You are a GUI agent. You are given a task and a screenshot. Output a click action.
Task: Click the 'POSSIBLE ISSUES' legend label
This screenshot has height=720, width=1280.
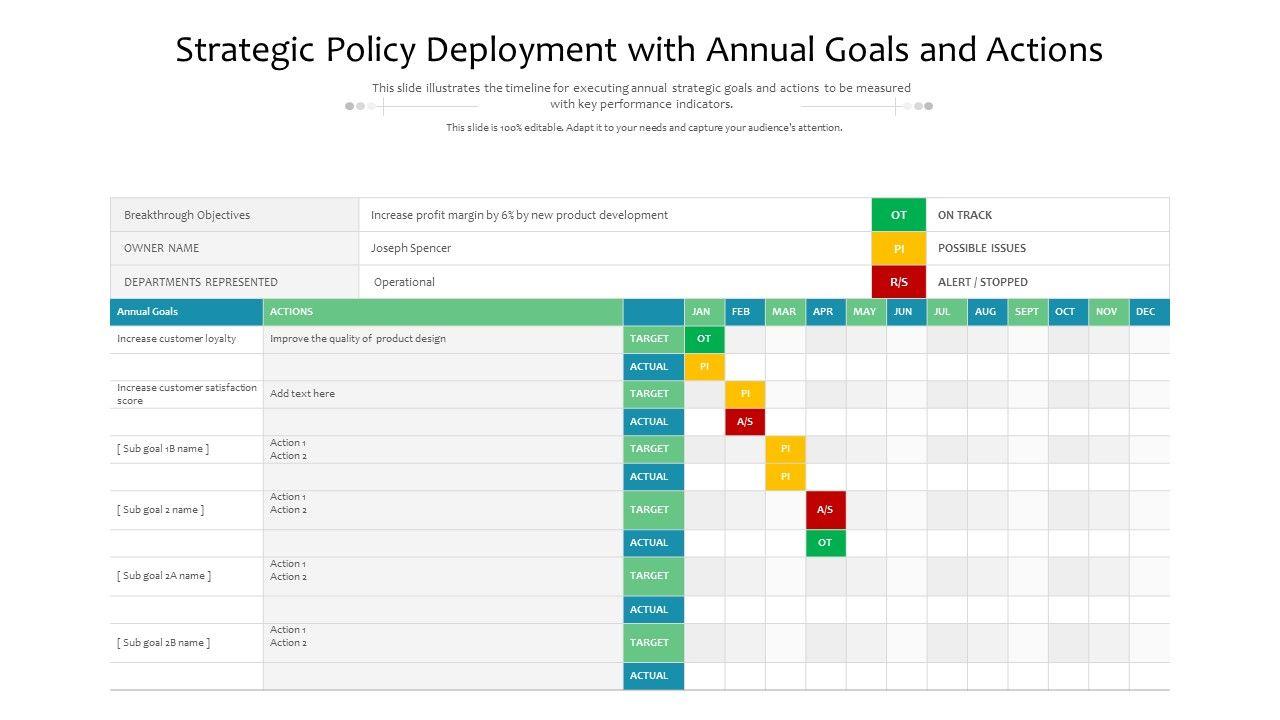click(982, 248)
